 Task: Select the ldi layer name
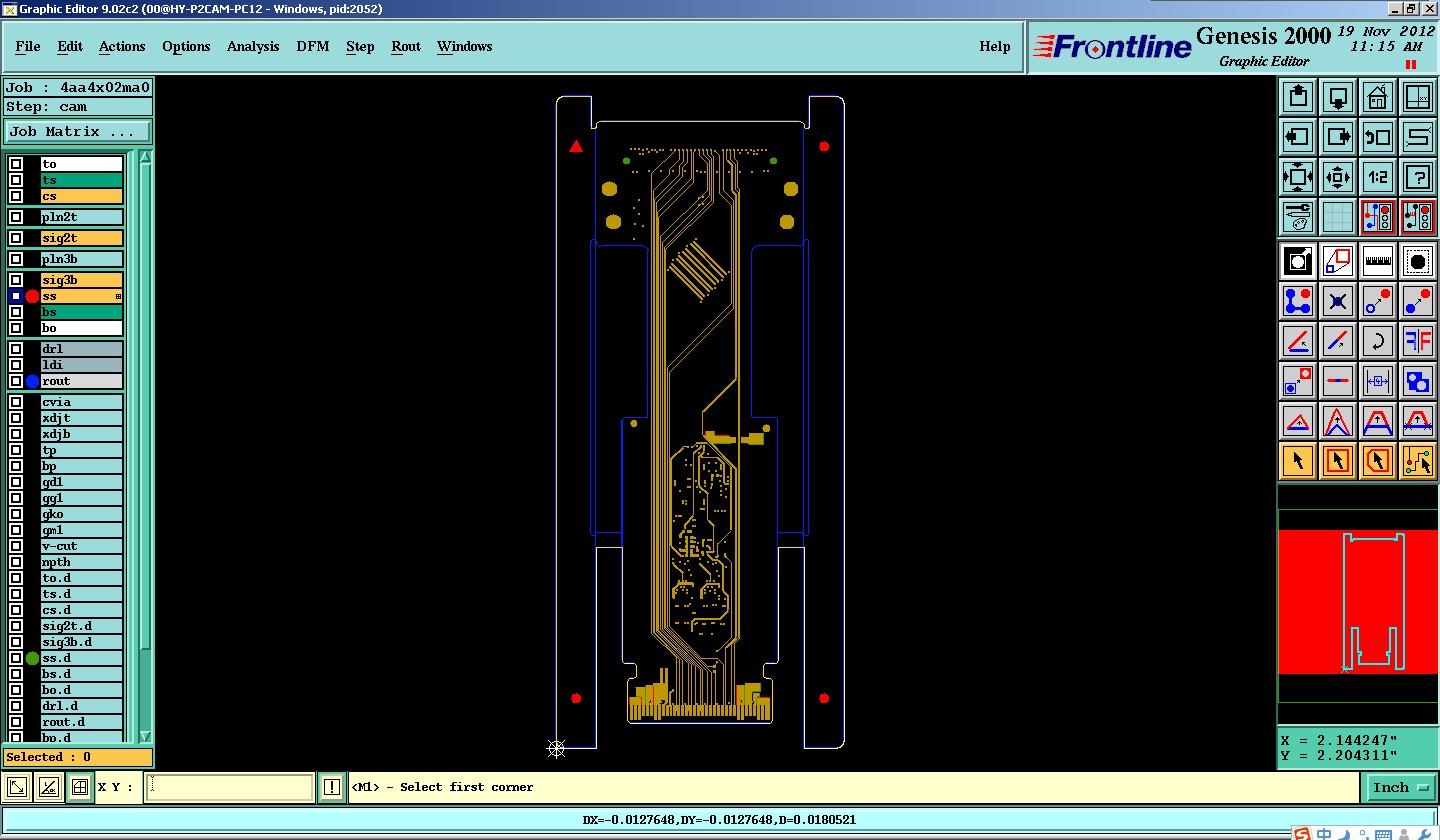click(x=82, y=365)
